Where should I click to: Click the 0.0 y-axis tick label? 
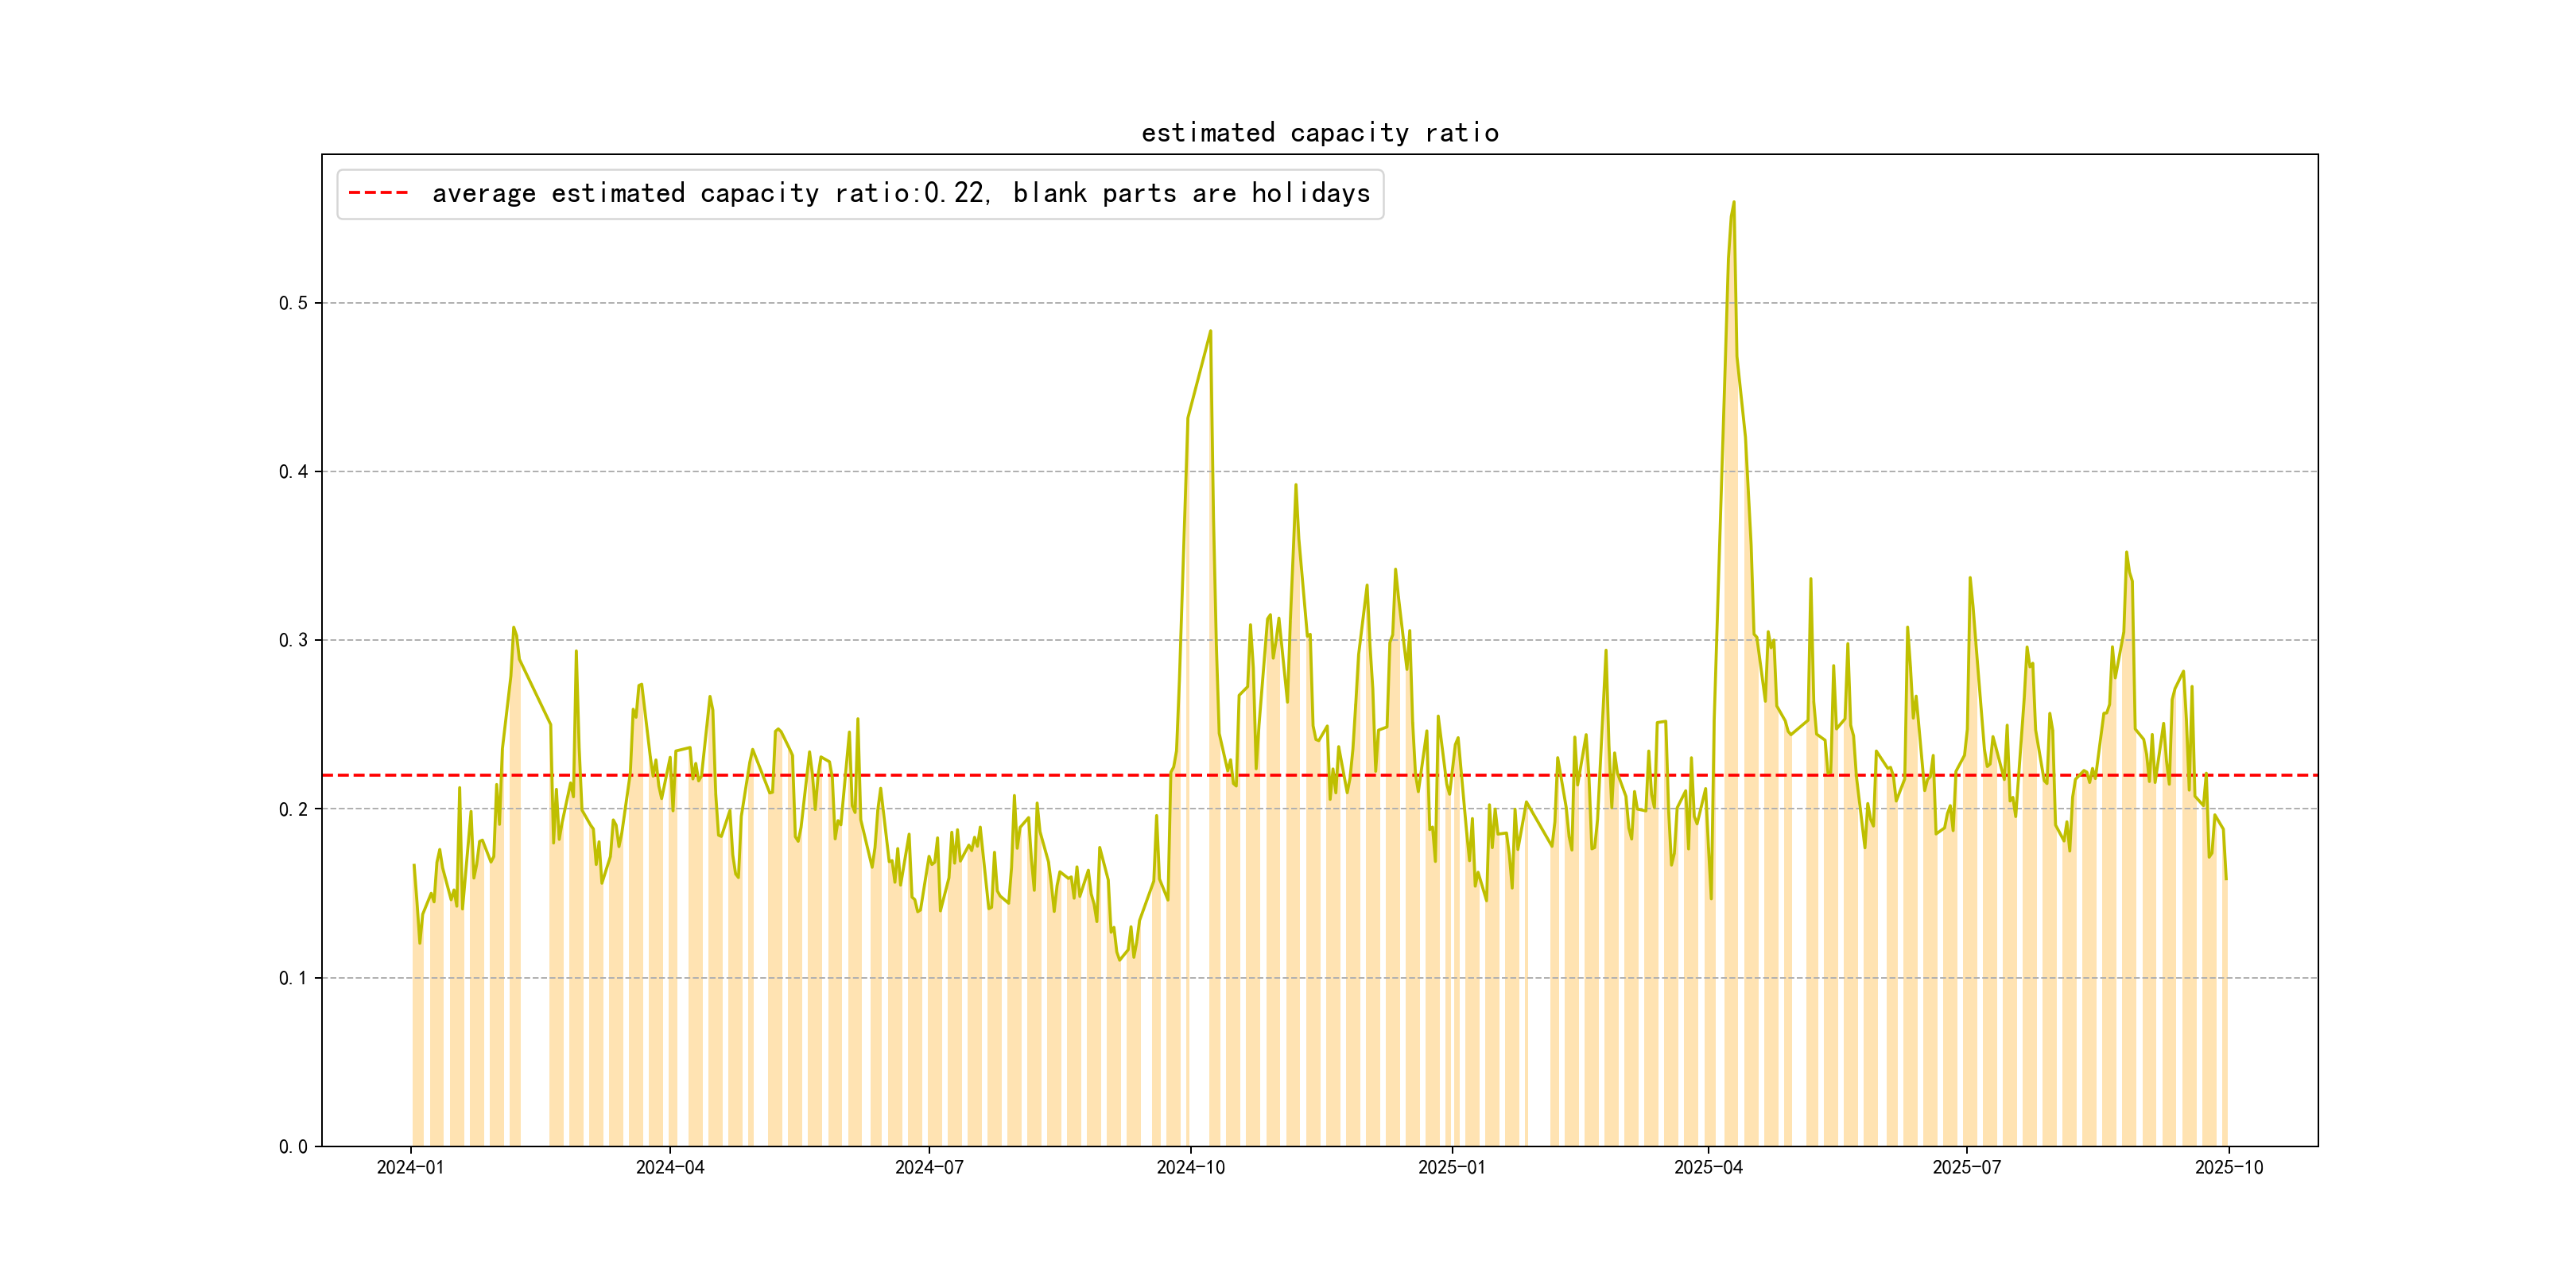coord(293,1146)
